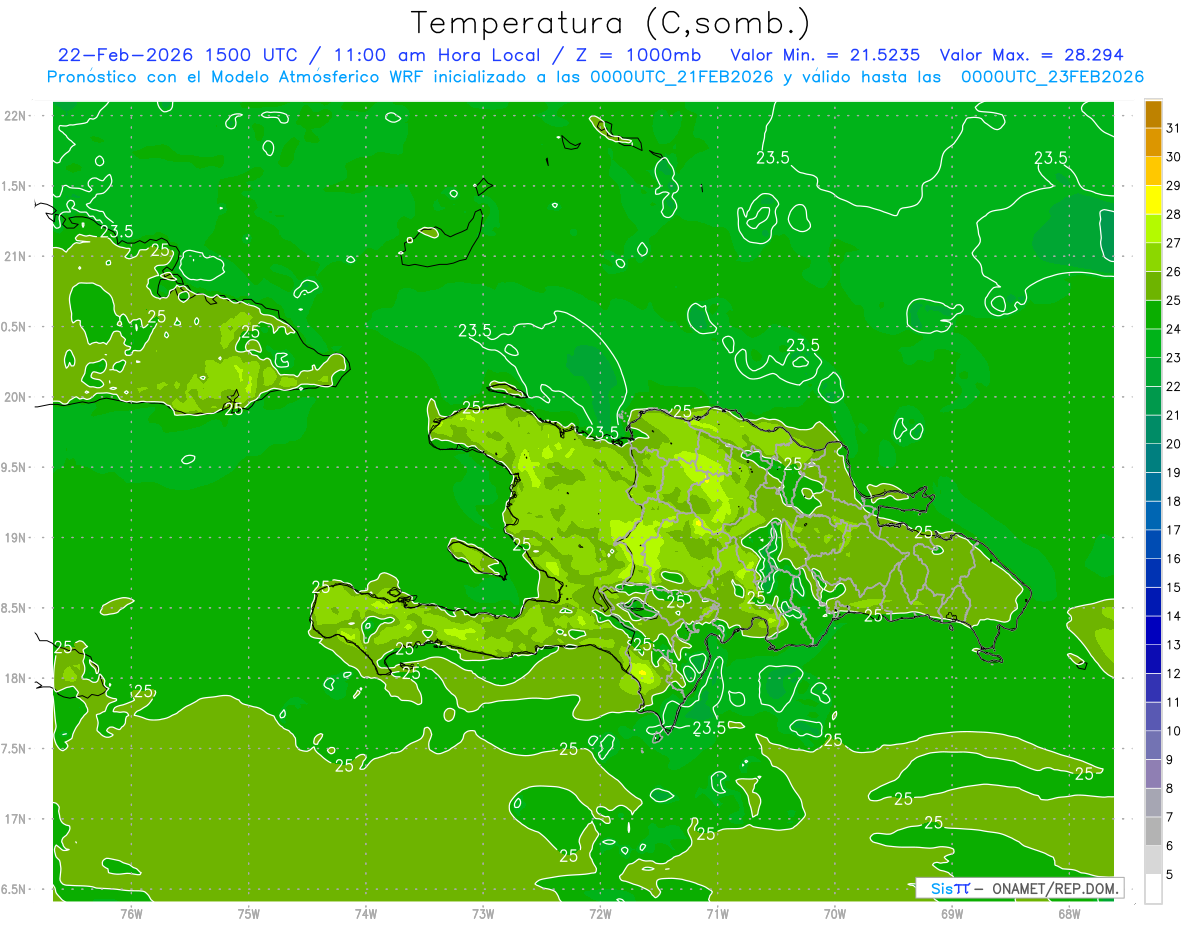Click the teal 19–20 band in color legend
The width and height of the screenshot is (1200, 927).
[1153, 458]
